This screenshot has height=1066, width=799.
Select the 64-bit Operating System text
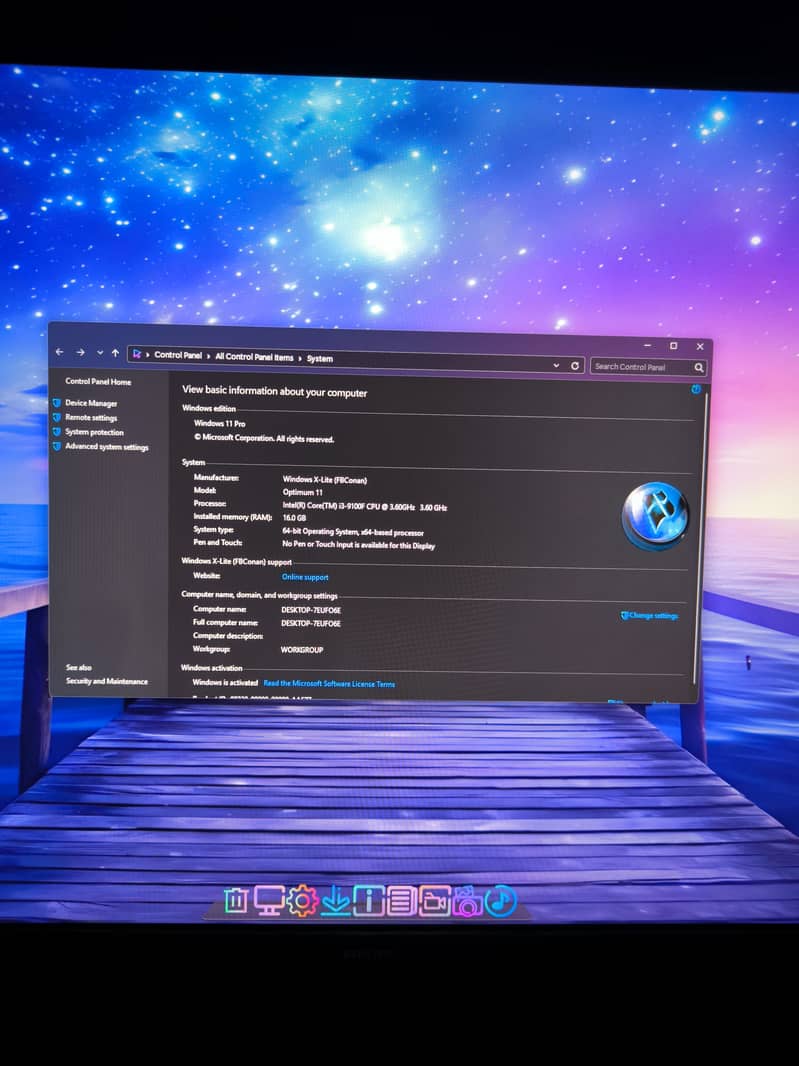353,532
